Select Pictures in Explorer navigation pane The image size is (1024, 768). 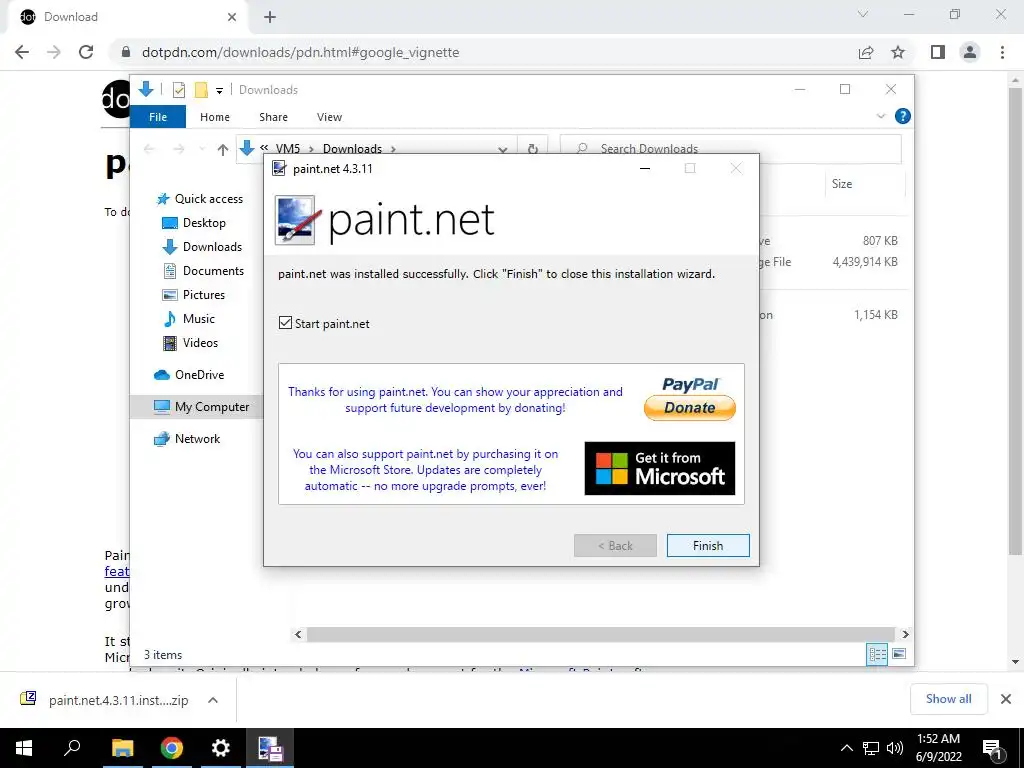(194, 295)
